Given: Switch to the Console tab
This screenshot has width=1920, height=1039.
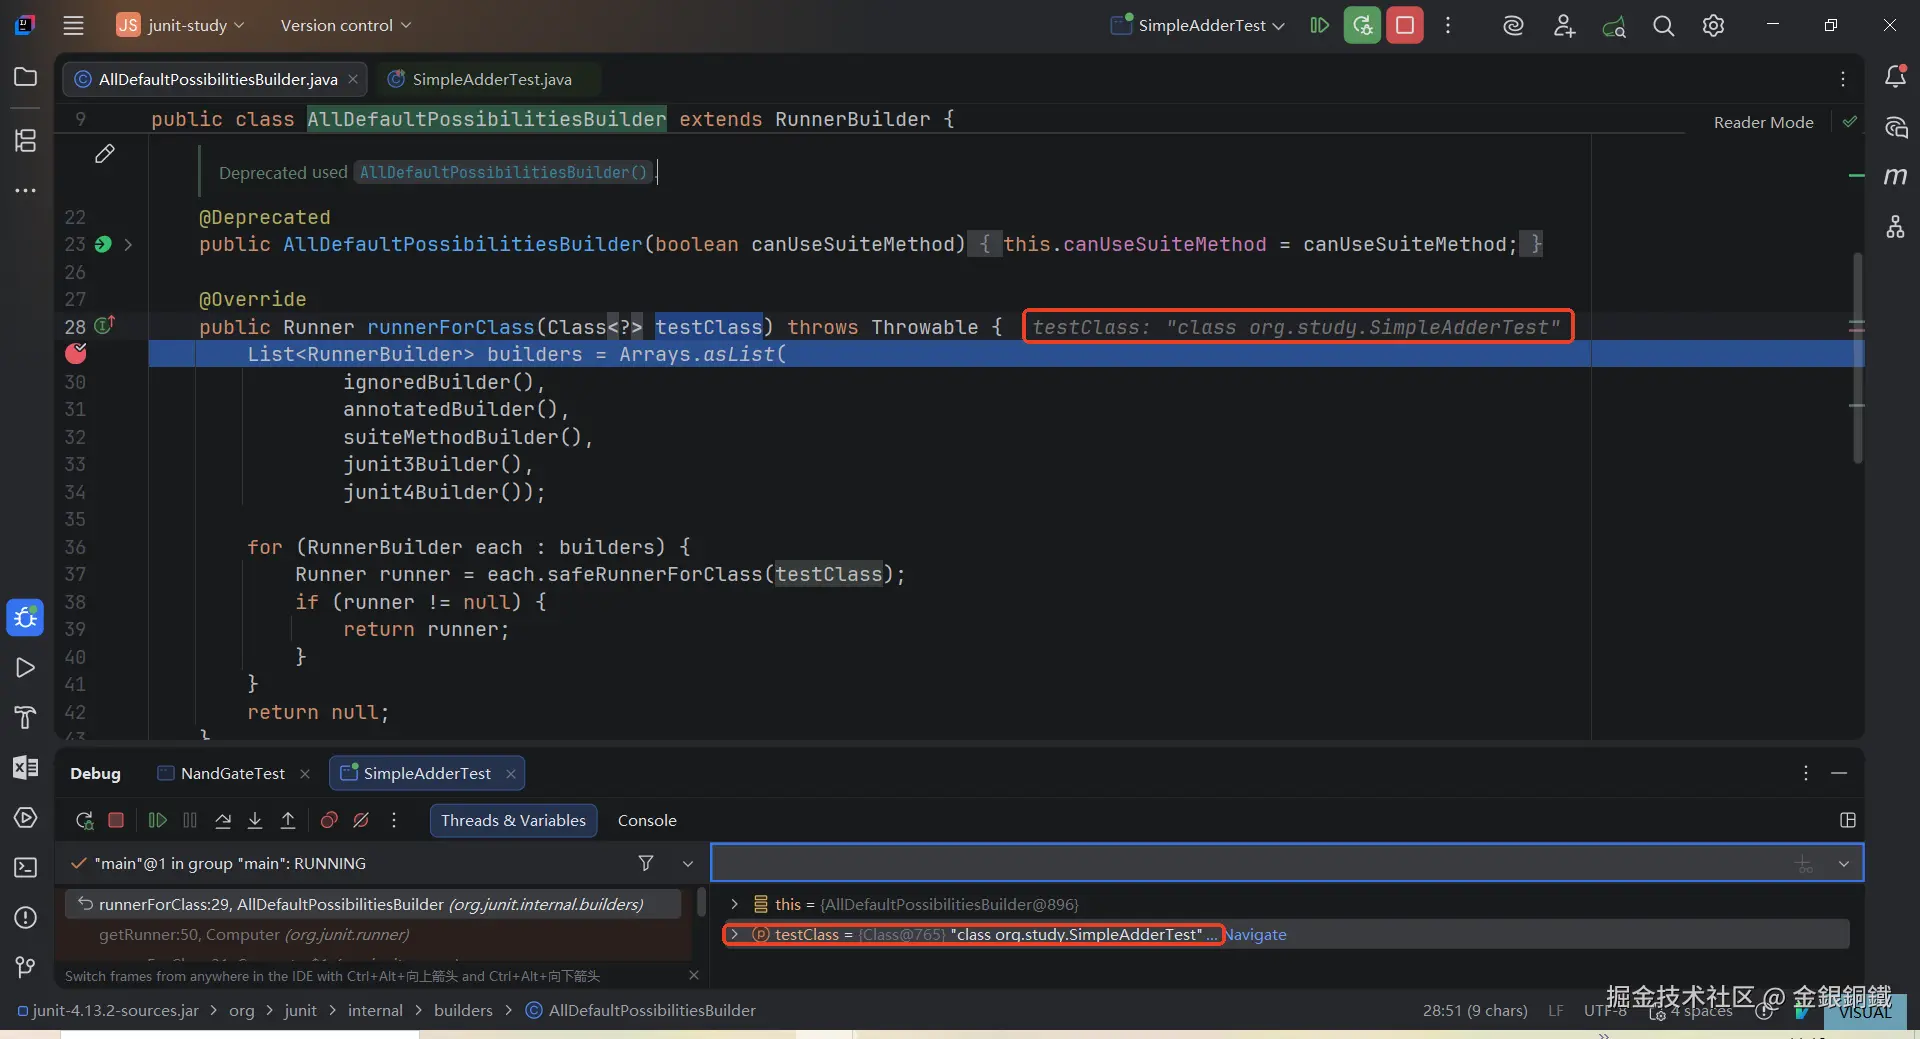Looking at the screenshot, I should (x=647, y=820).
